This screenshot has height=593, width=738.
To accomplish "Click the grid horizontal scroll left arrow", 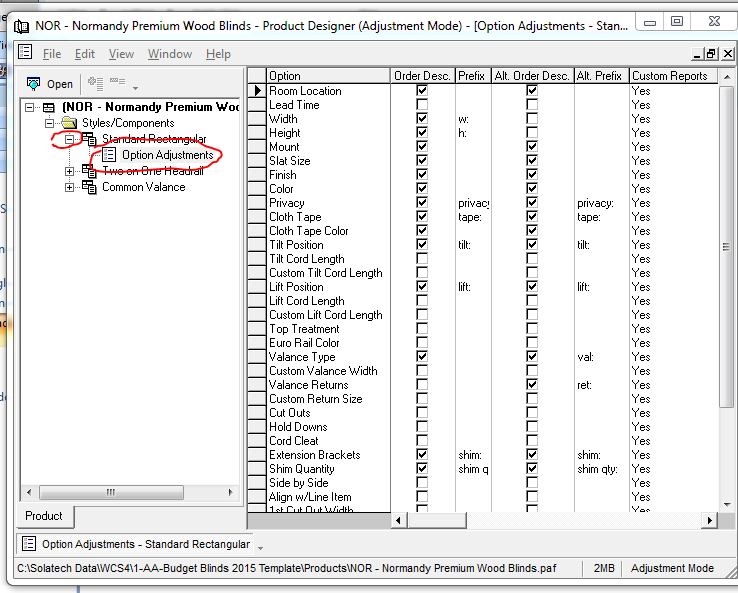I will coord(399,520).
